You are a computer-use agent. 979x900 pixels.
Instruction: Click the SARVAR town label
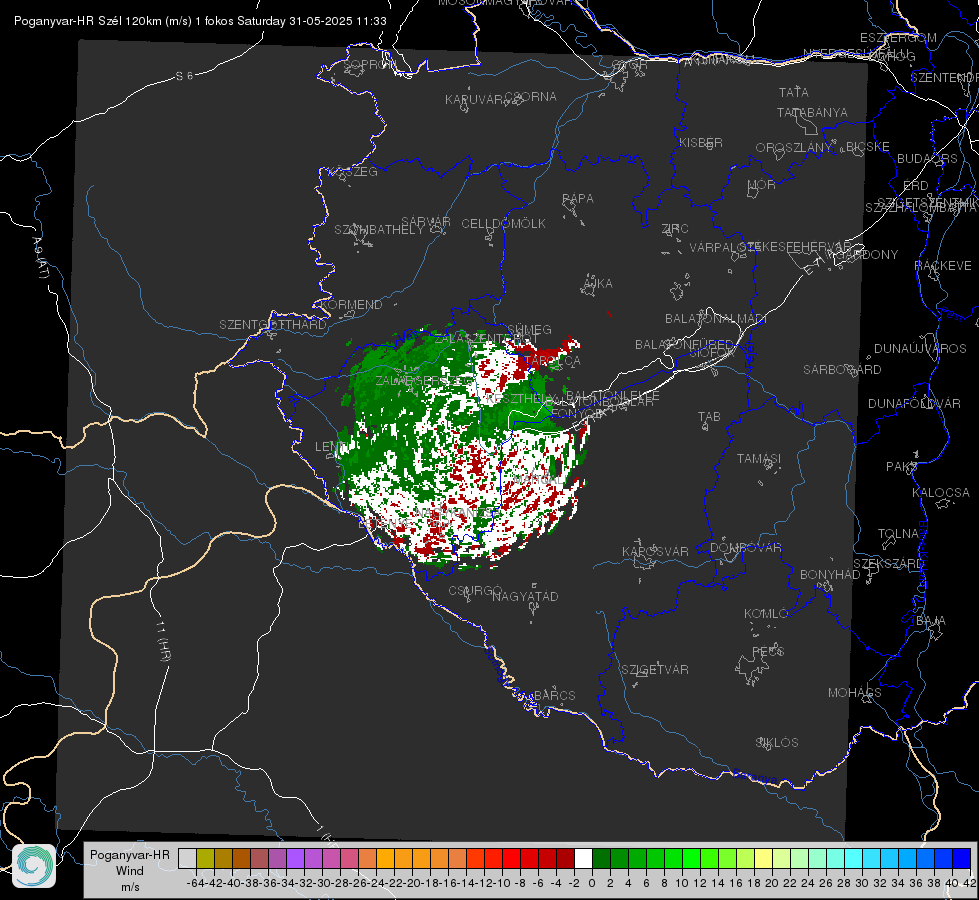[x=426, y=222]
